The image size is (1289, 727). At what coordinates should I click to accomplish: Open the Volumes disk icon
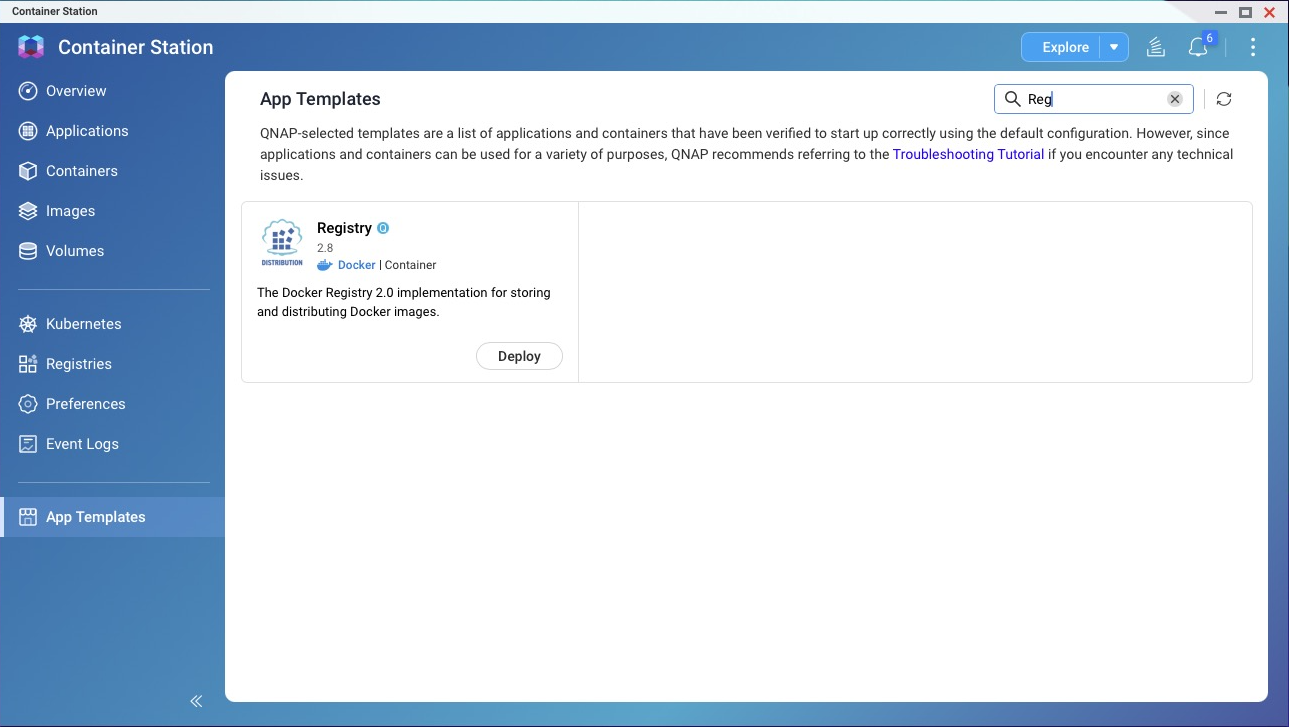(28, 251)
